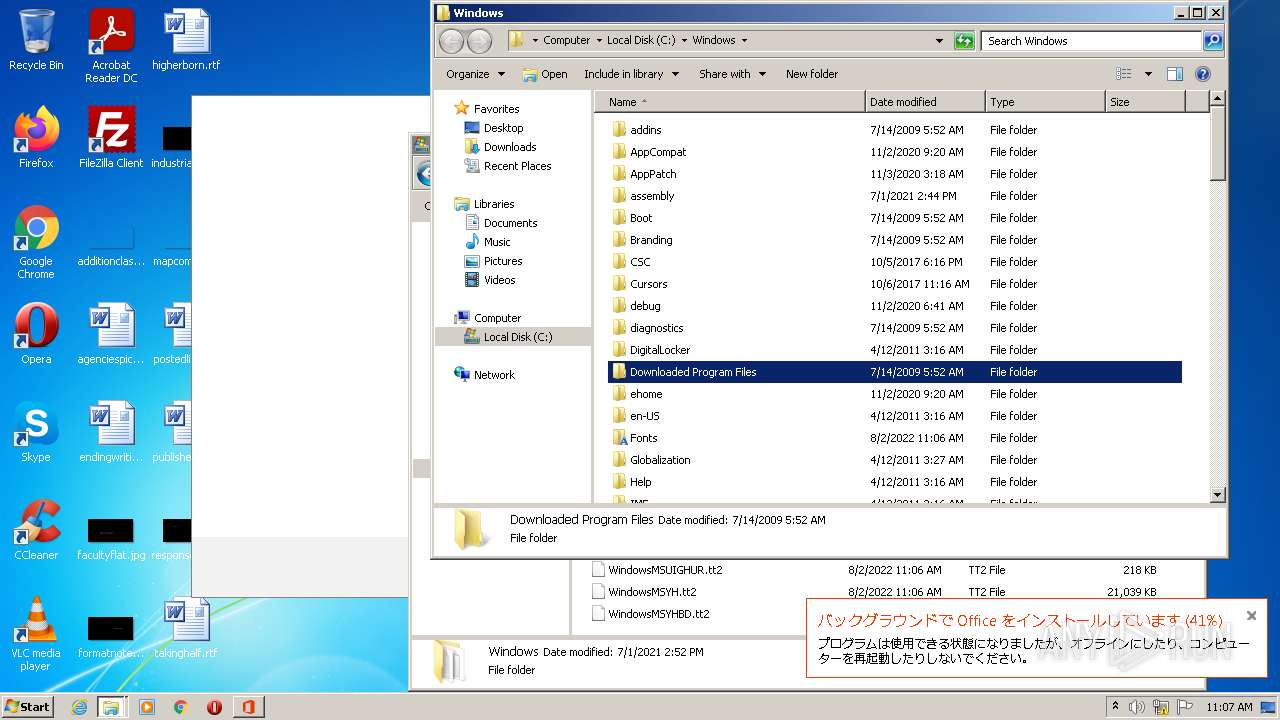
Task: Sort by Type column header
Action: coord(1045,102)
